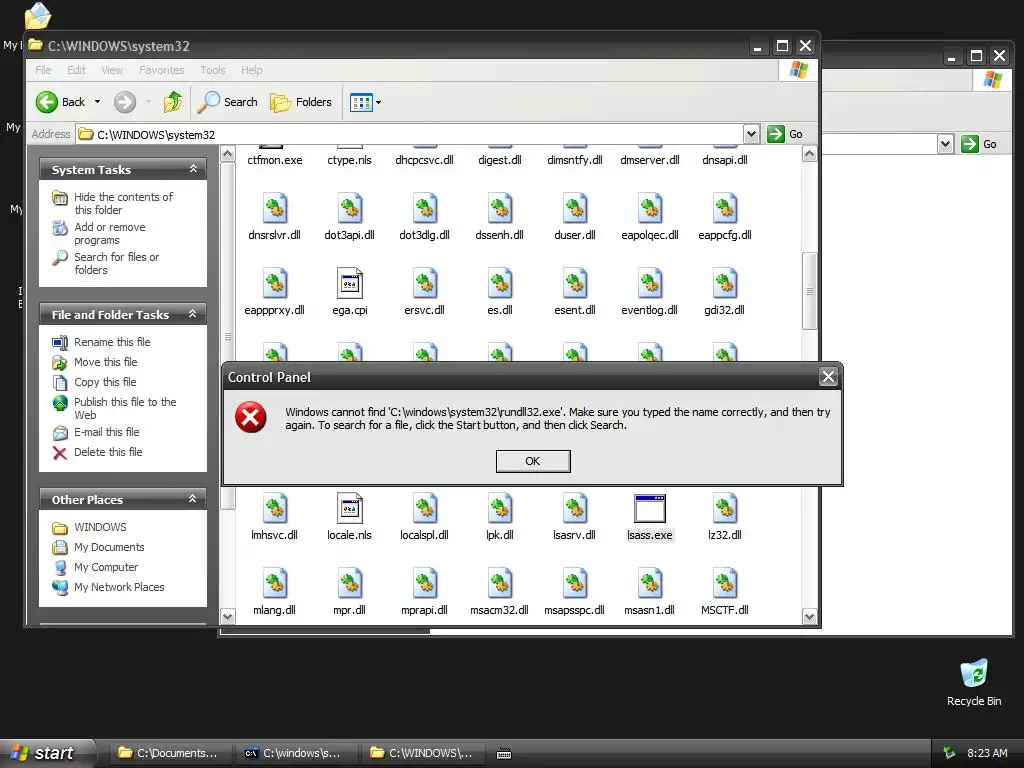The width and height of the screenshot is (1024, 768).
Task: Click Go in the background Explorer window
Action: click(x=980, y=144)
